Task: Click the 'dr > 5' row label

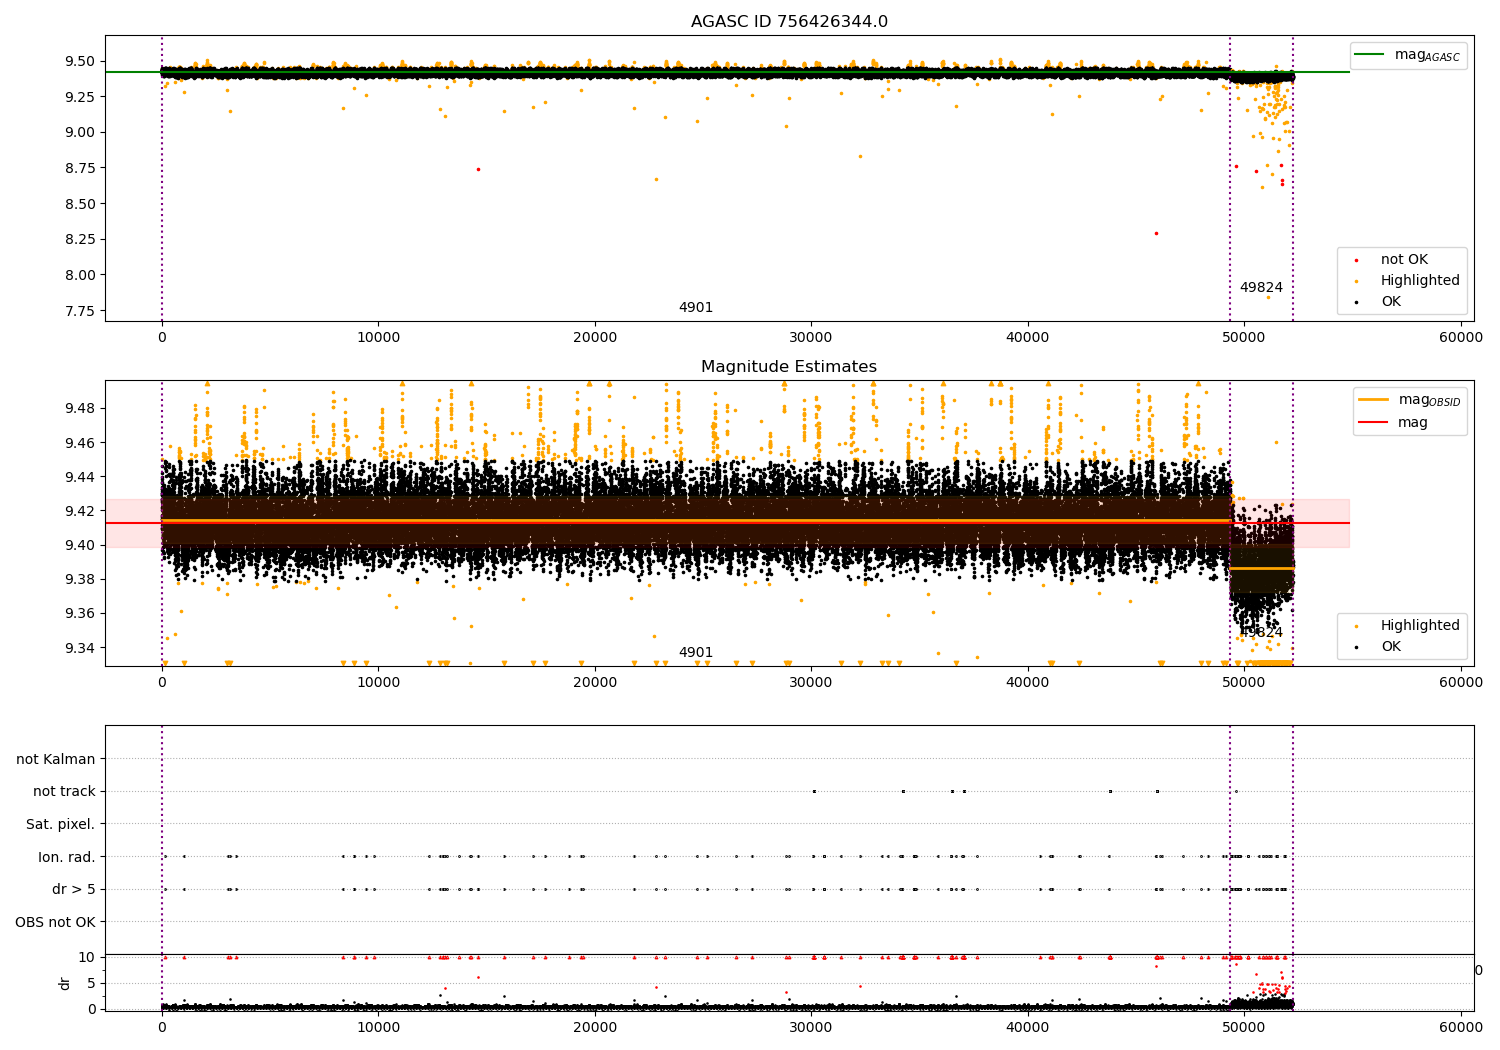Action: click(x=74, y=890)
